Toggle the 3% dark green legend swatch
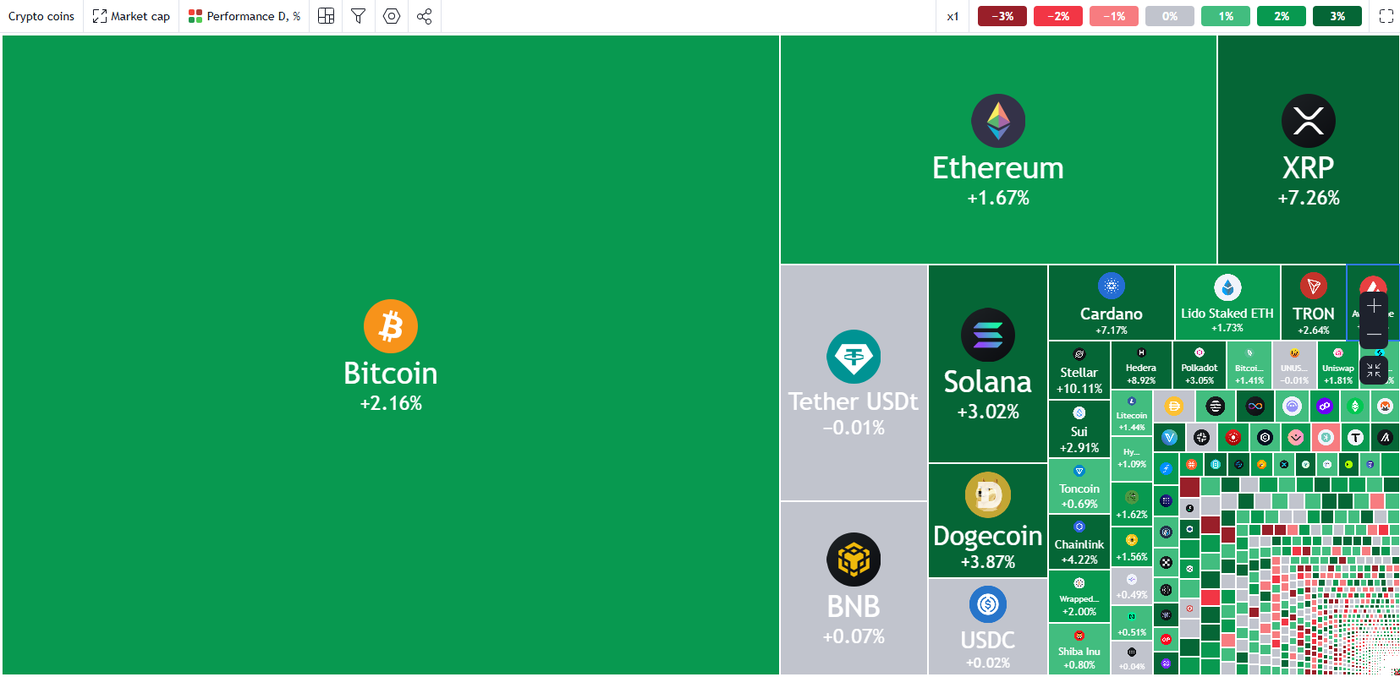Viewport: 1400px width, 677px height. (1337, 16)
